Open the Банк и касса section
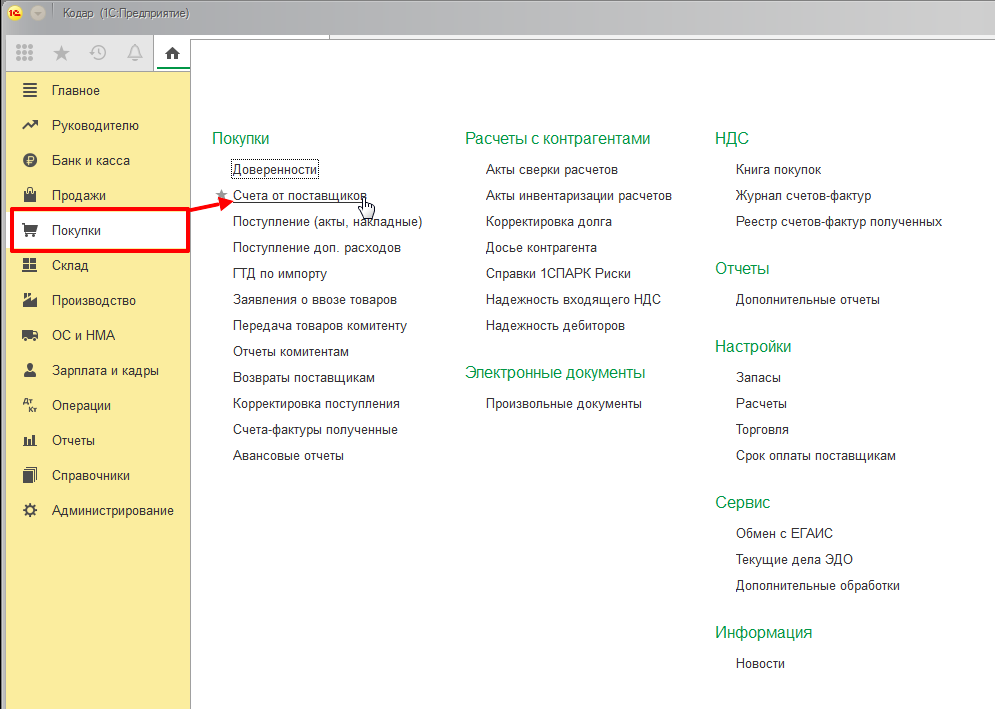995x709 pixels. [x=90, y=160]
